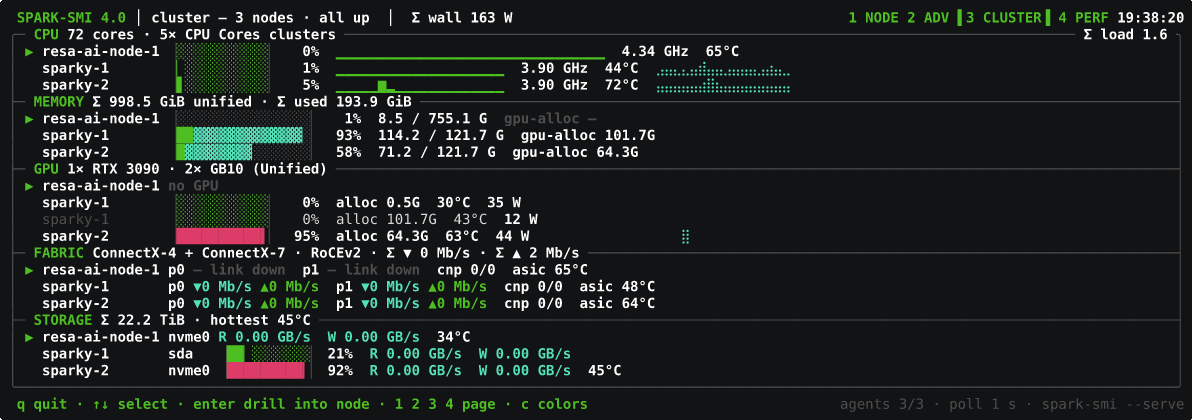Screen dimensions: 1192x420
Task: Select the sparky-2 row in CPU section
Action: click(75, 85)
